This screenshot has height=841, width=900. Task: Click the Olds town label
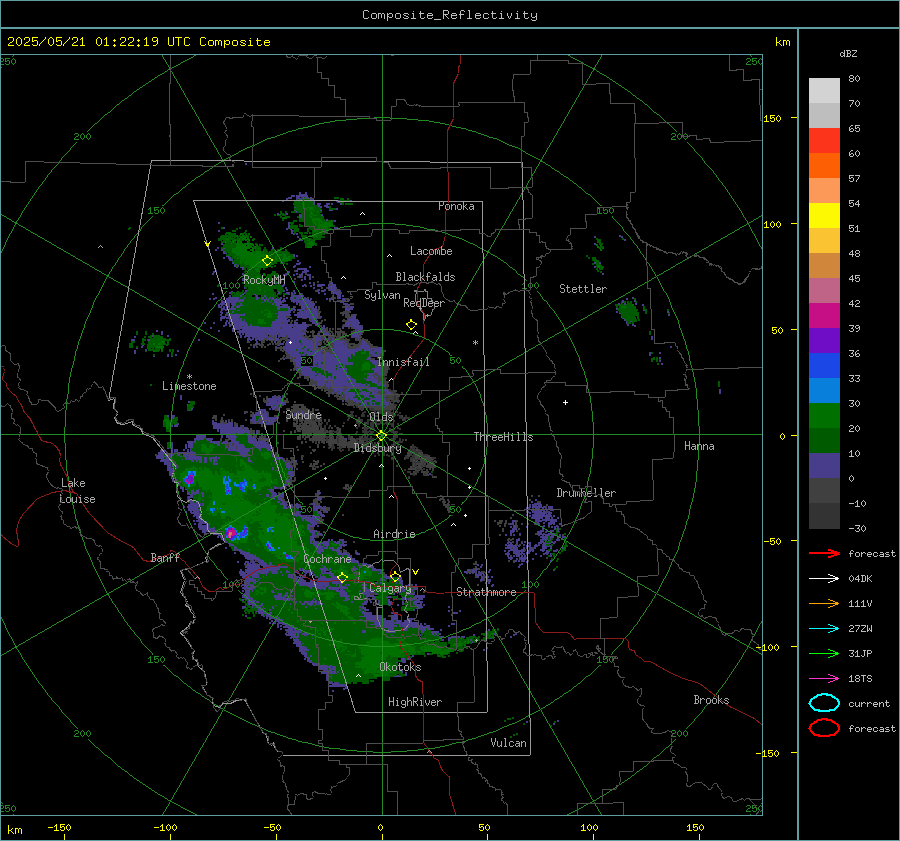click(x=381, y=417)
